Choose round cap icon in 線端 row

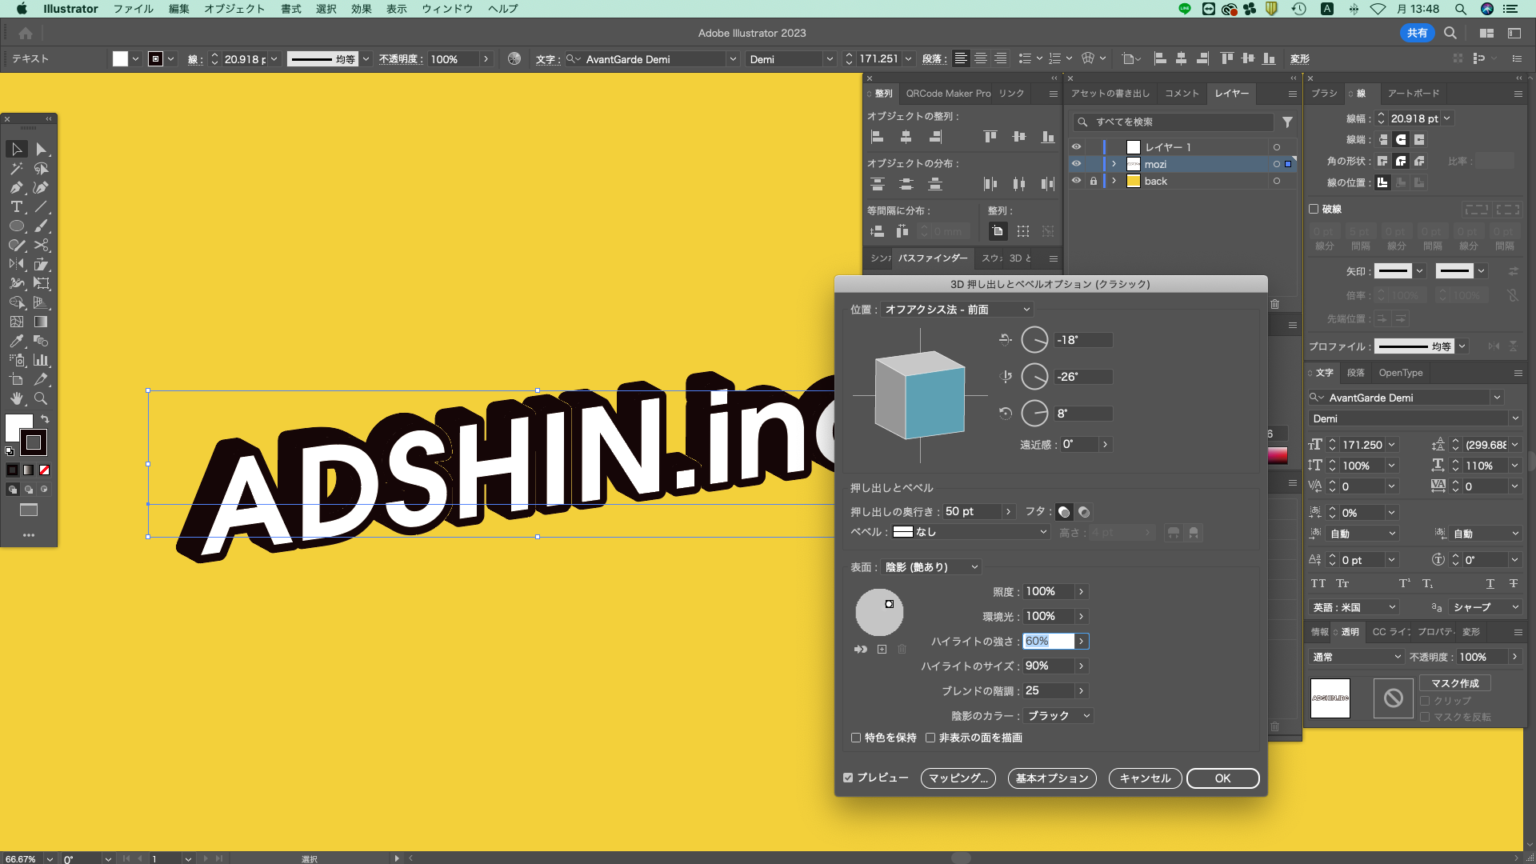(1401, 140)
